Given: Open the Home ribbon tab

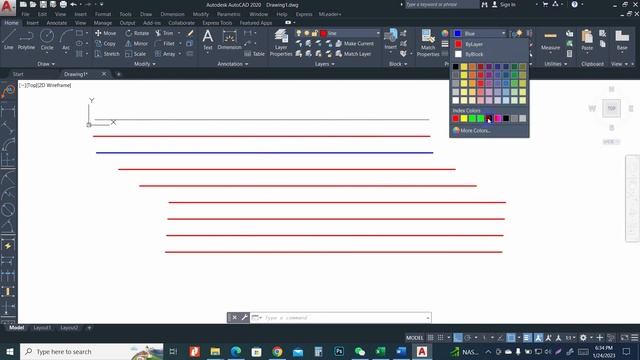Looking at the screenshot, I should click(11, 23).
